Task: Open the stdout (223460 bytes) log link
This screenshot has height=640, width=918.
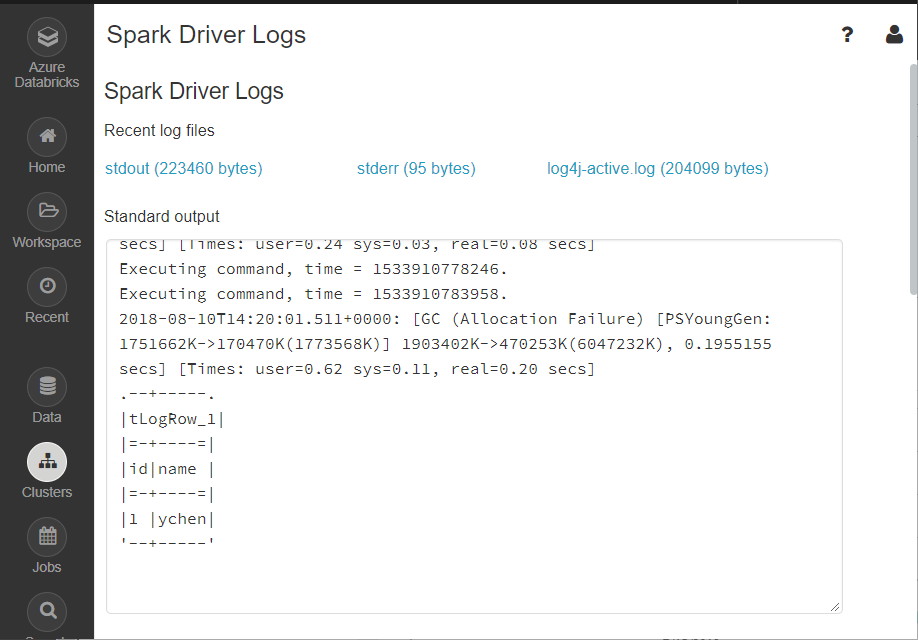Action: click(183, 169)
